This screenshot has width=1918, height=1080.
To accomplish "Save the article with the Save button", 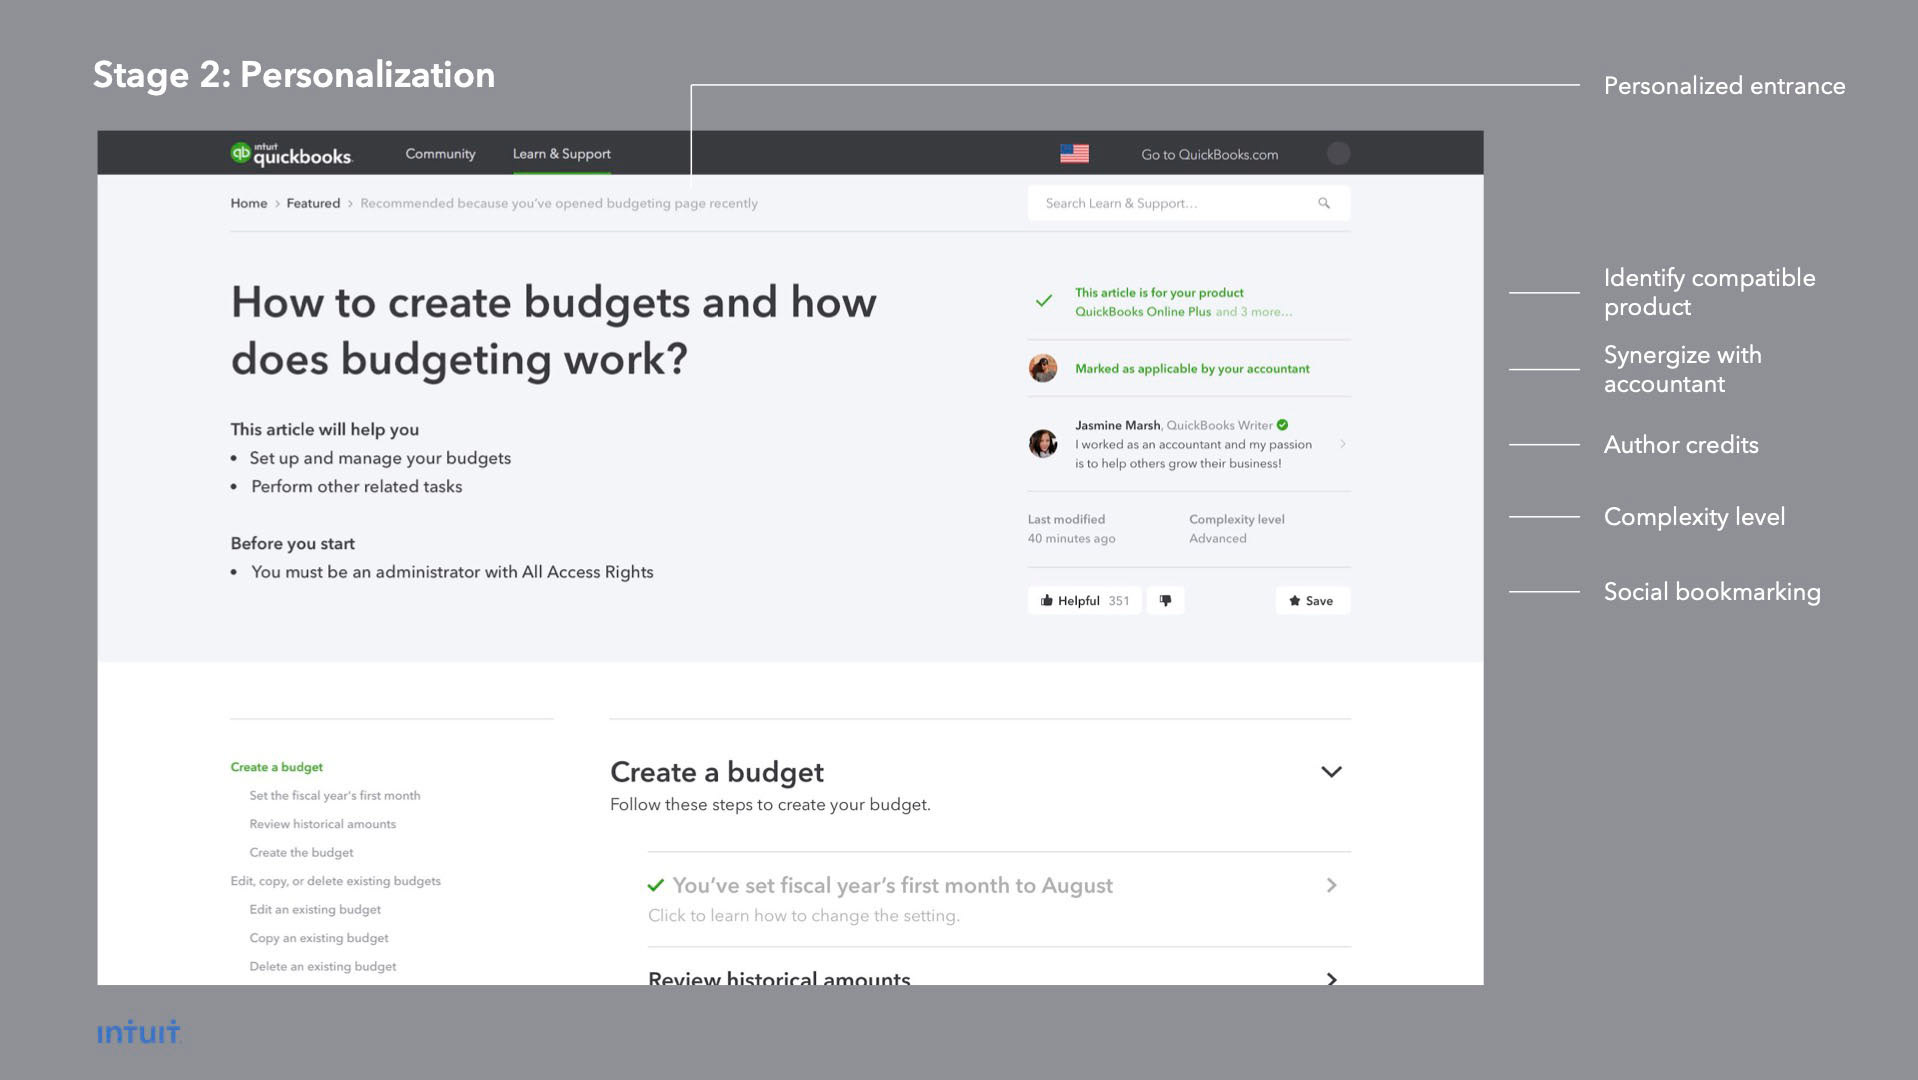I will pos(1312,600).
